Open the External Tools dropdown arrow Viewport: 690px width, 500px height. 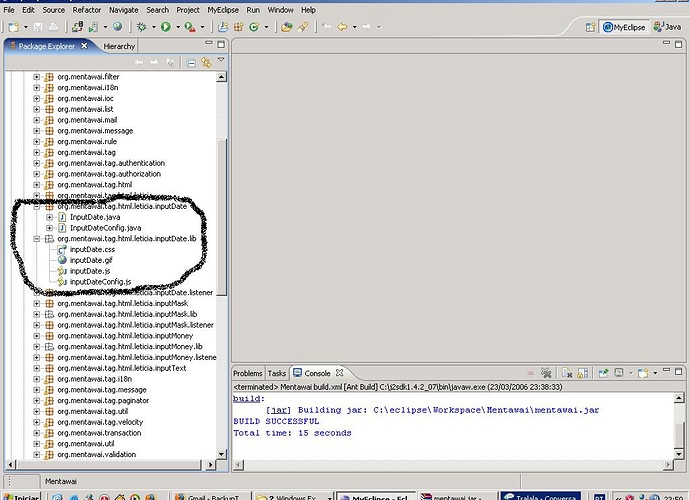pyautogui.click(x=202, y=27)
